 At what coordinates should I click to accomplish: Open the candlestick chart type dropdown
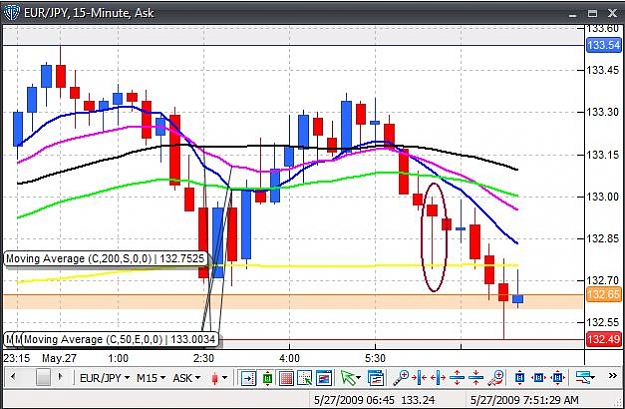219,378
